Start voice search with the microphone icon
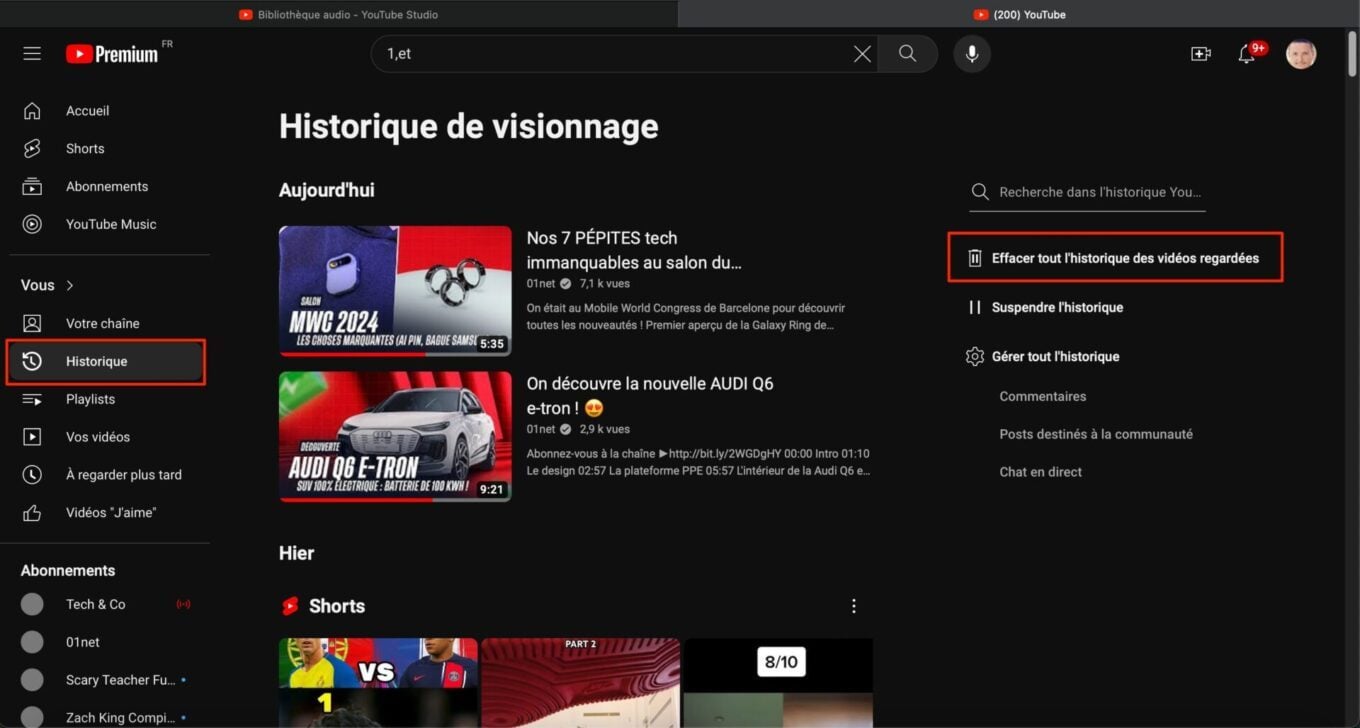 pyautogui.click(x=971, y=54)
